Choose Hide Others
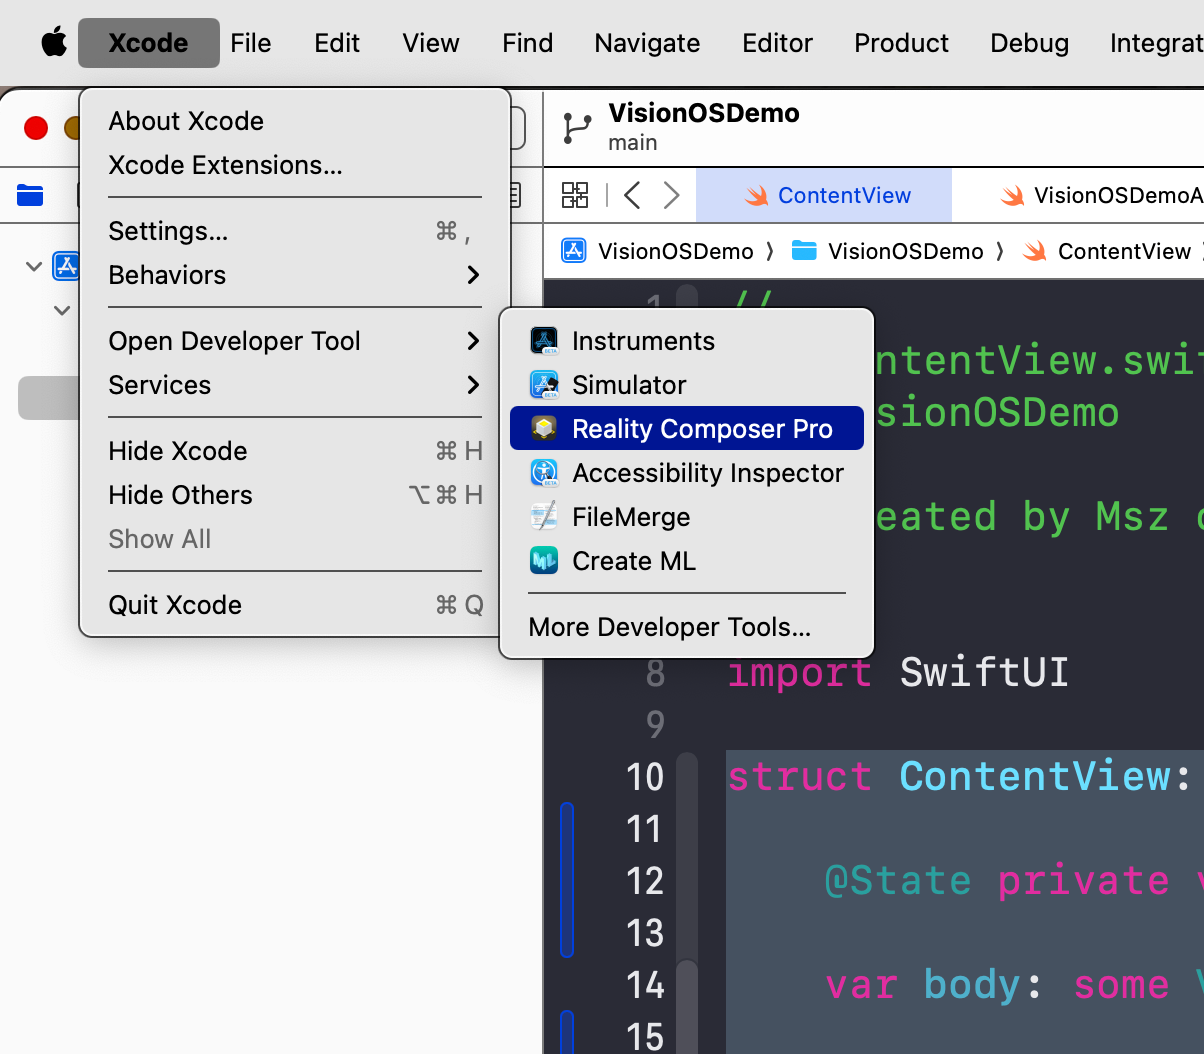 pyautogui.click(x=295, y=495)
